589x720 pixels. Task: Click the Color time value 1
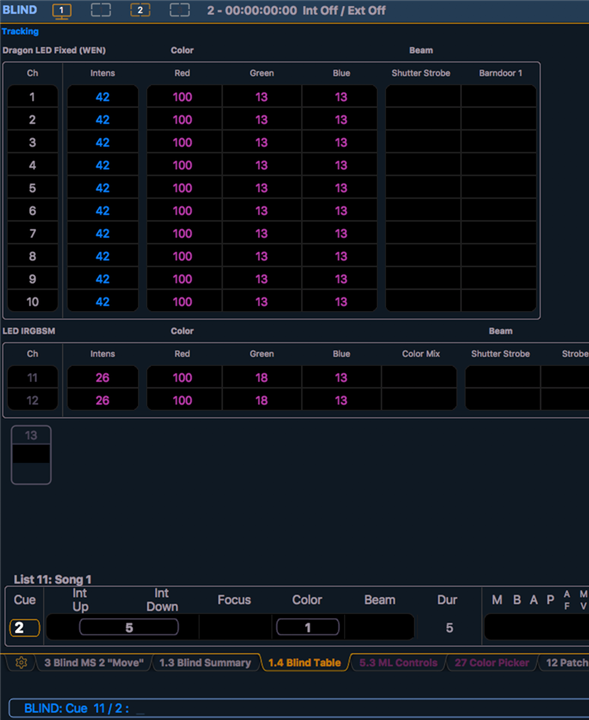308,627
